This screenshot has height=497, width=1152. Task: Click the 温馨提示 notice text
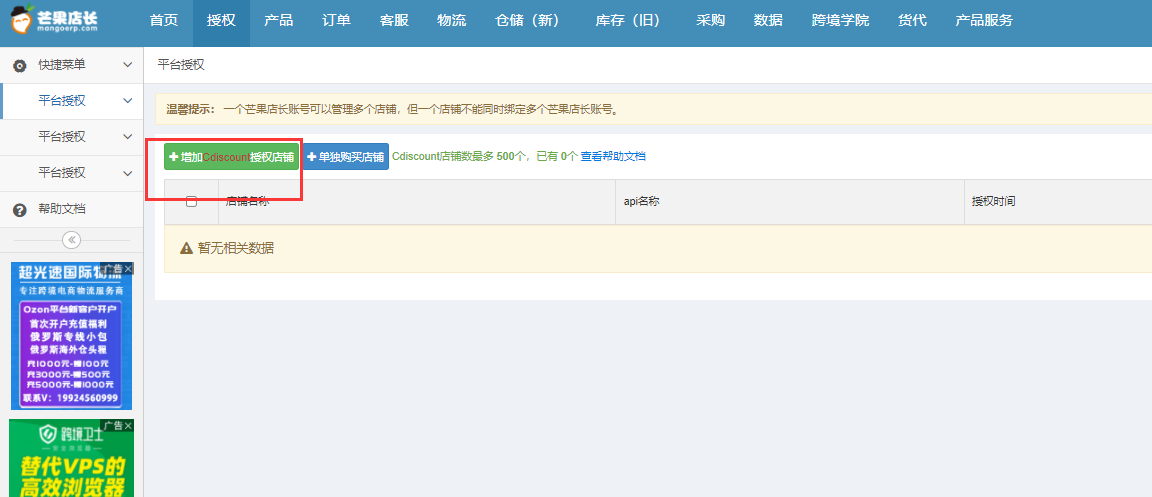pos(393,110)
